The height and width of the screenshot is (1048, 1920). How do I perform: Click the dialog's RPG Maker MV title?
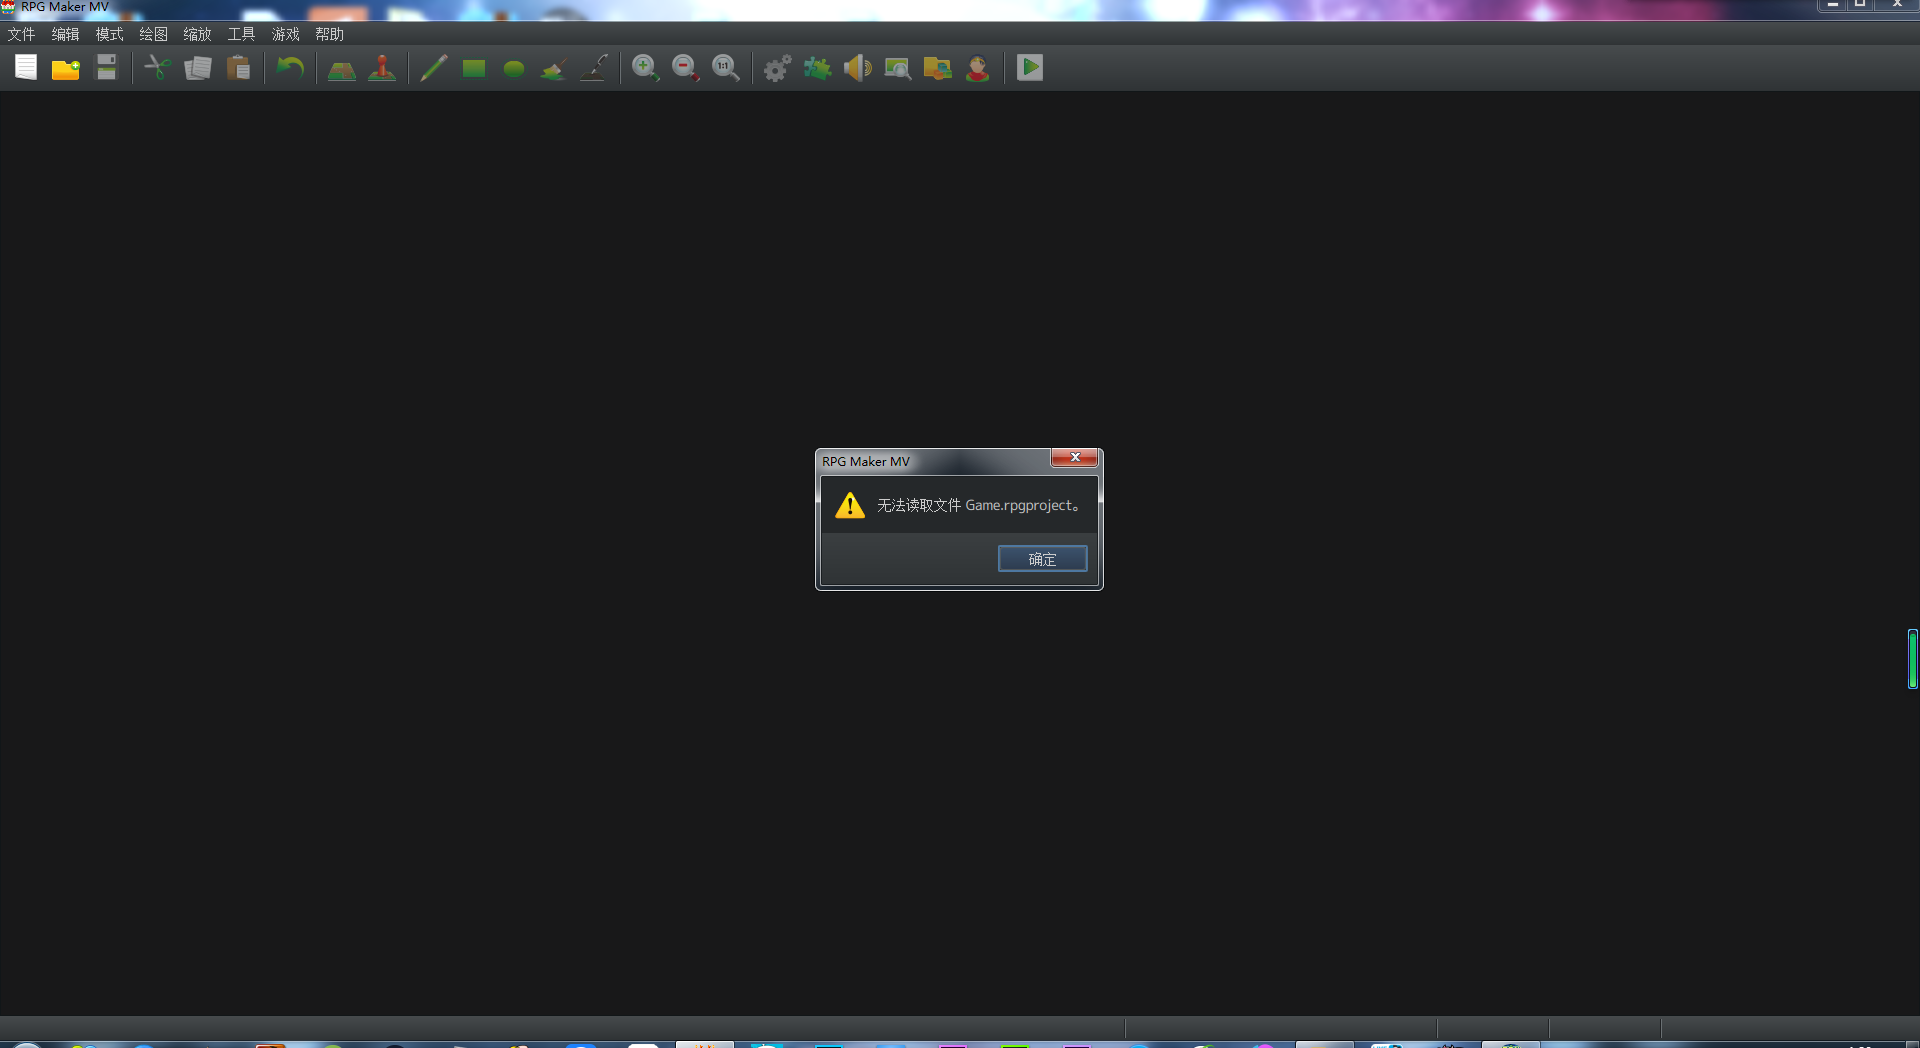pos(866,461)
